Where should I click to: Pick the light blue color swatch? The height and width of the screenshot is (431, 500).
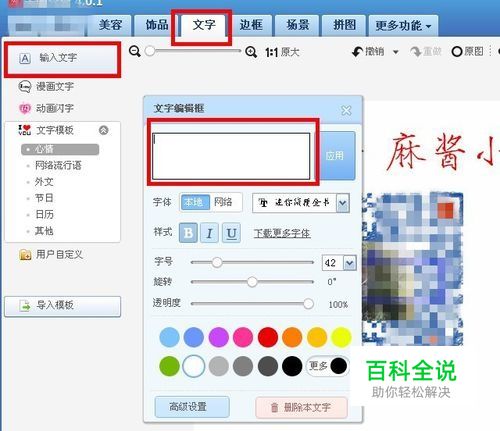coord(169,337)
